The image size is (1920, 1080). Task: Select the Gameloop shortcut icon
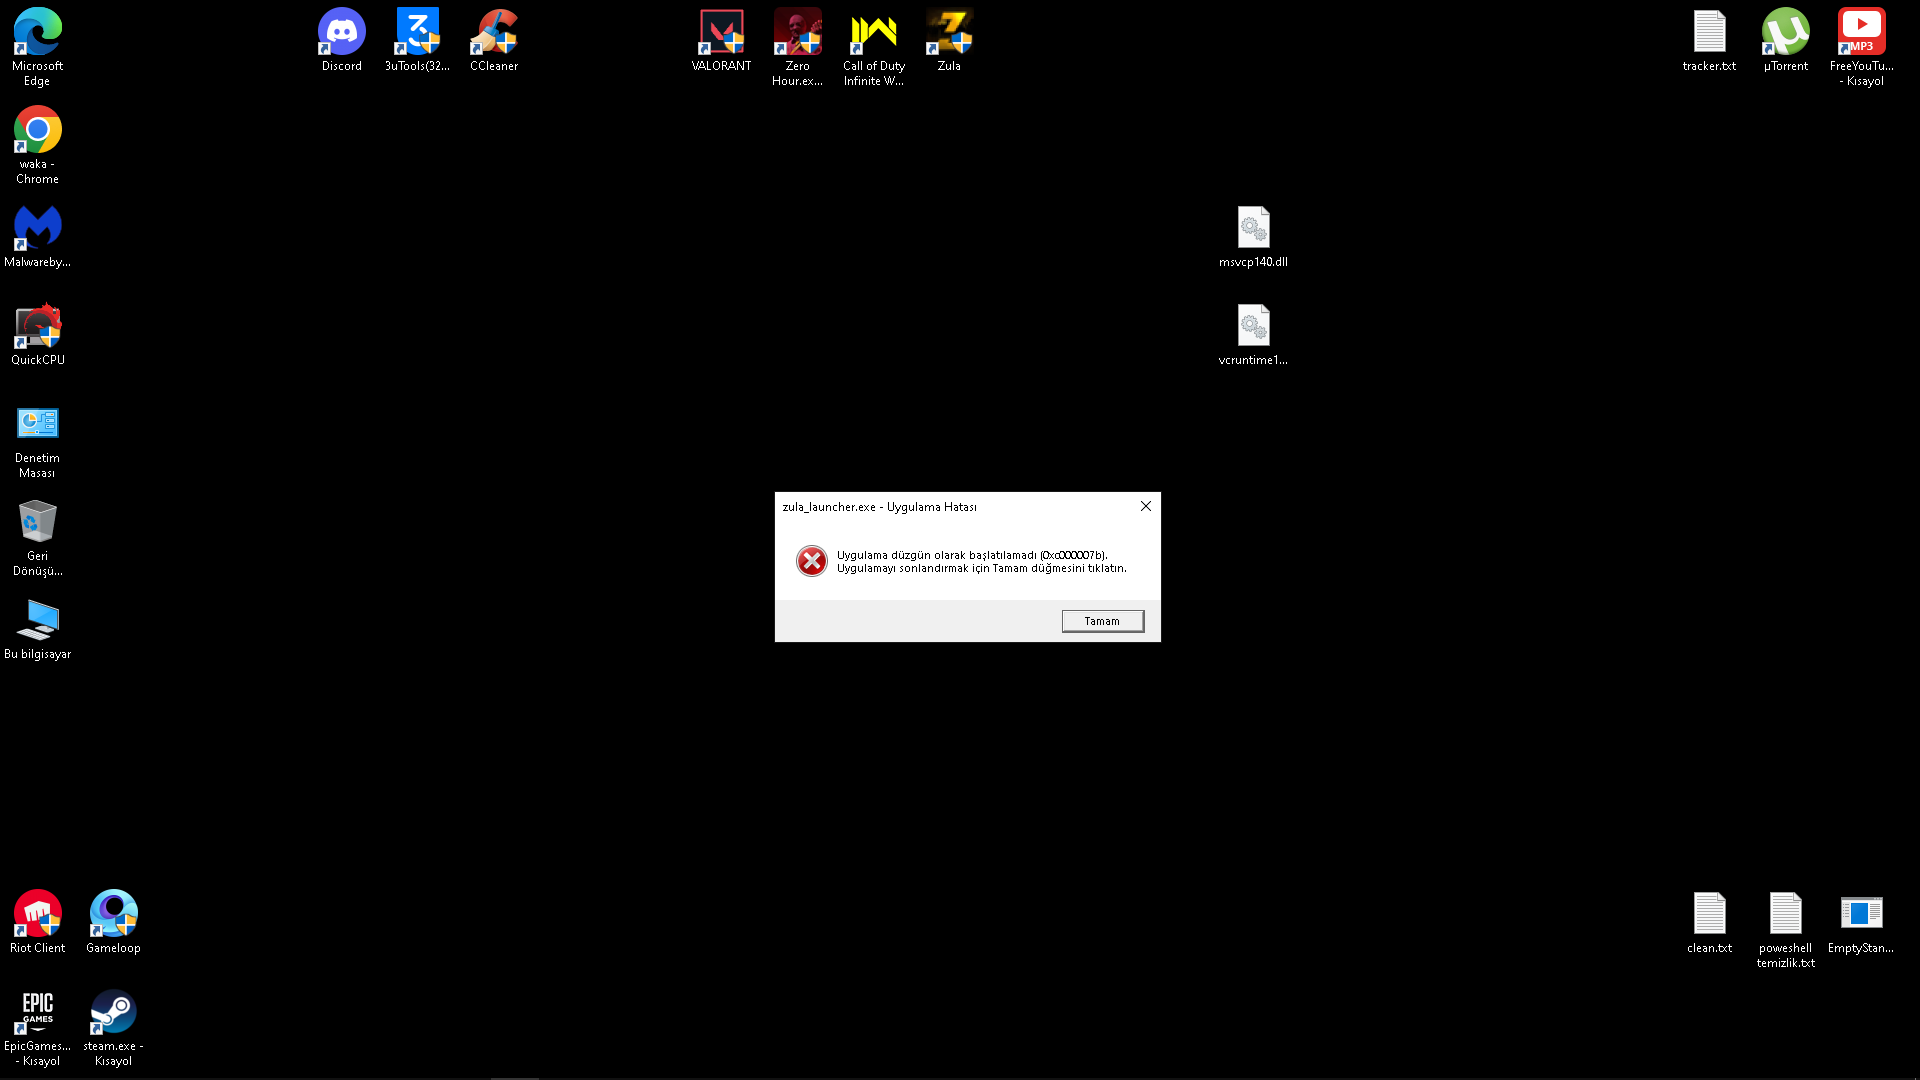click(x=113, y=915)
